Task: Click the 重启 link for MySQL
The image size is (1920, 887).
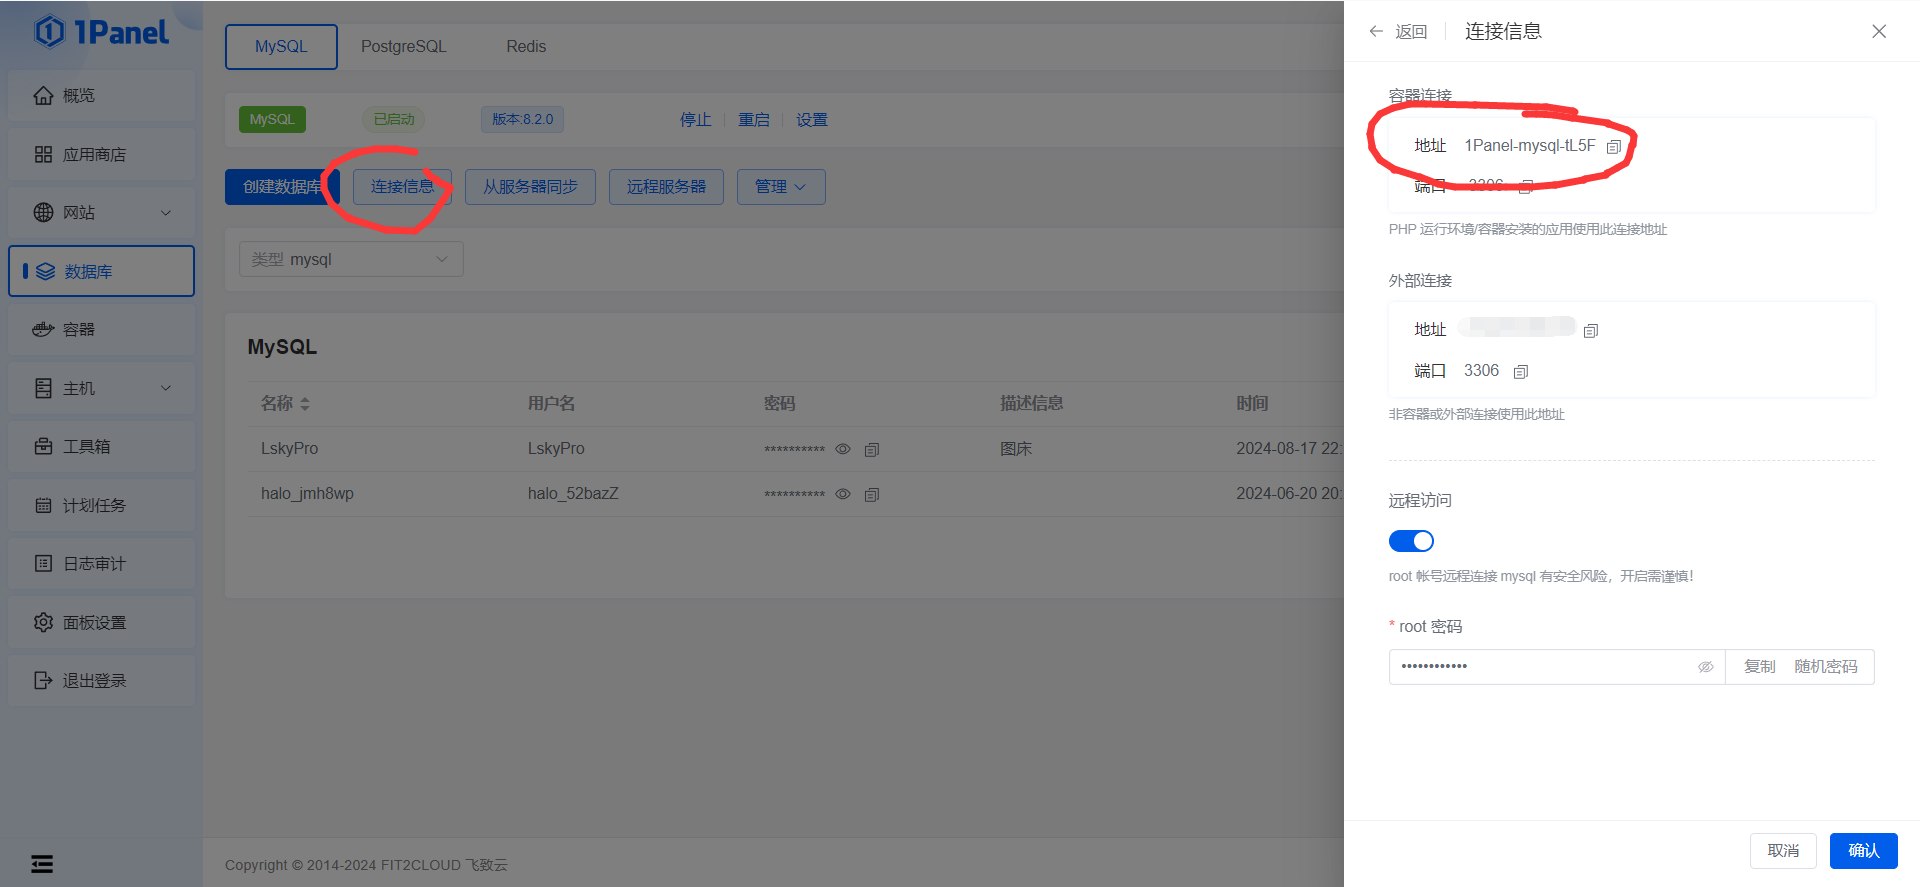Action: (754, 120)
